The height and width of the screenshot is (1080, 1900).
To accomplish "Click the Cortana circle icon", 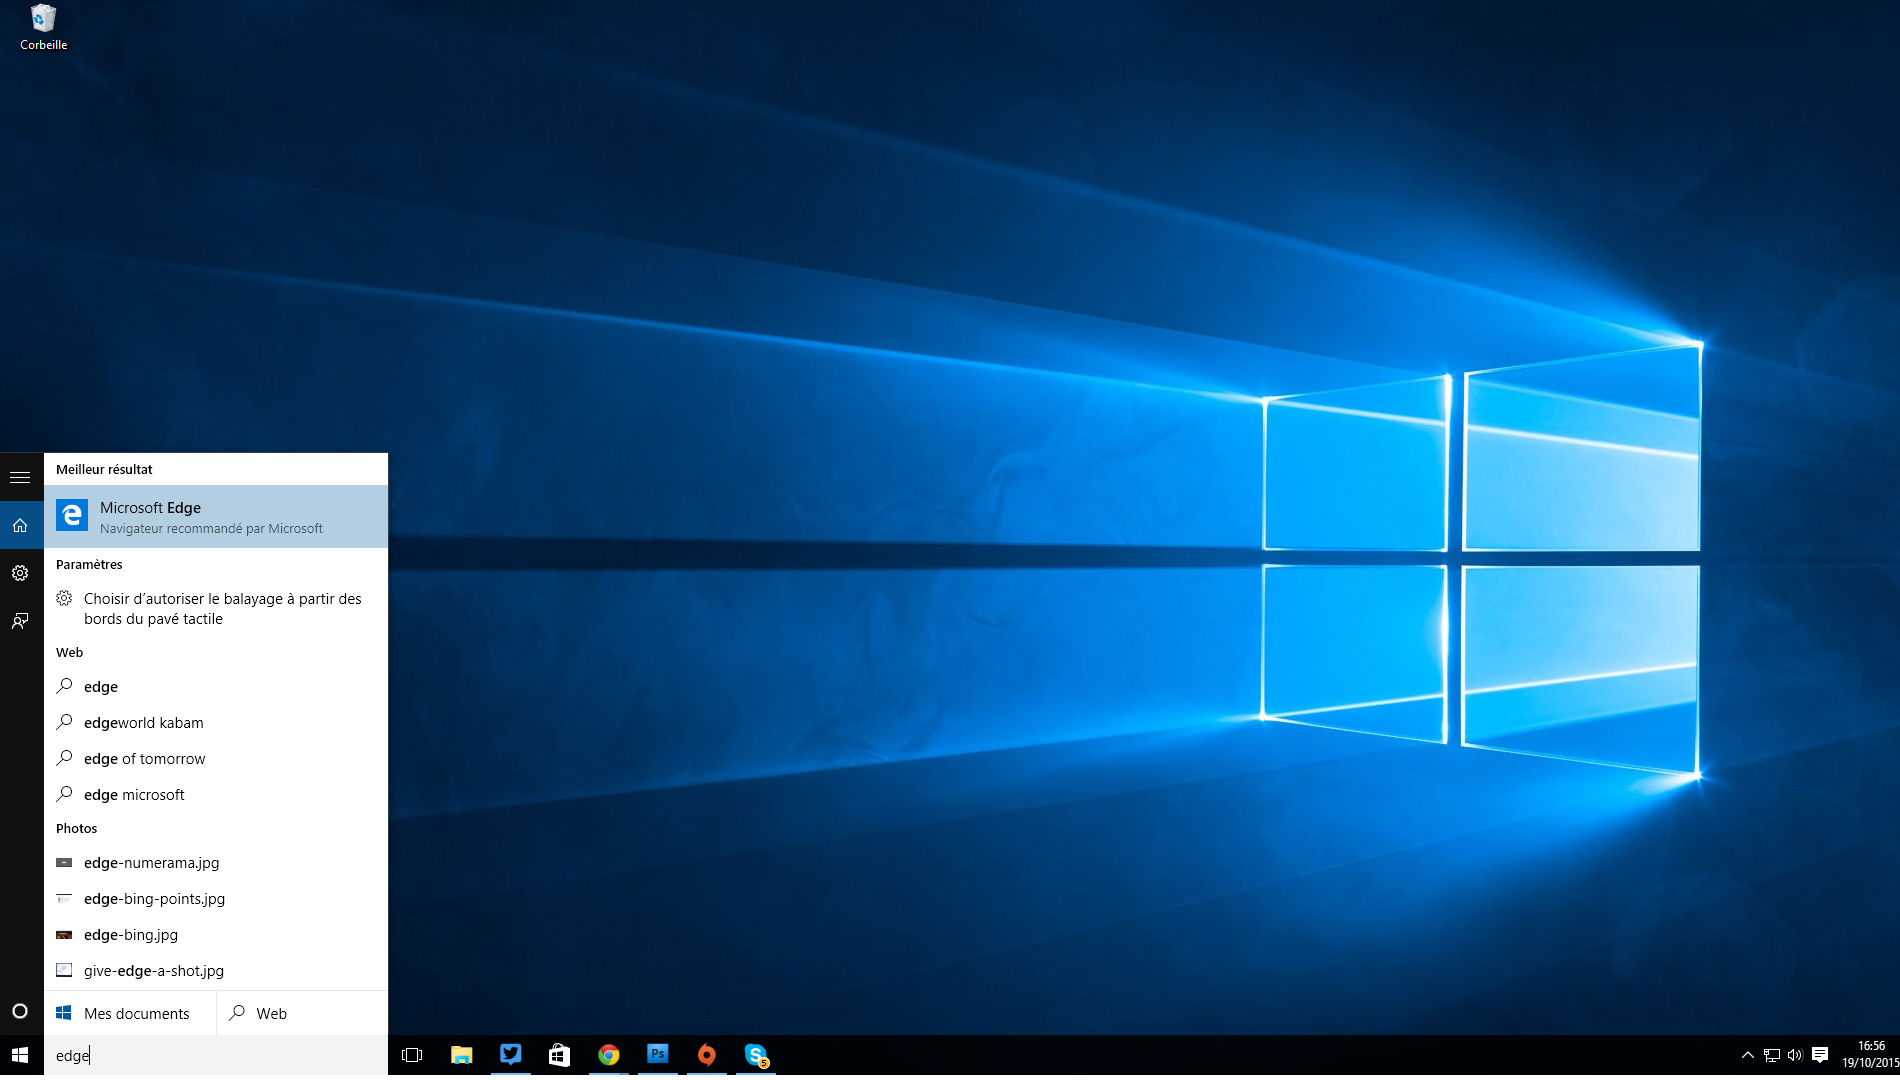I will pyautogui.click(x=20, y=1011).
